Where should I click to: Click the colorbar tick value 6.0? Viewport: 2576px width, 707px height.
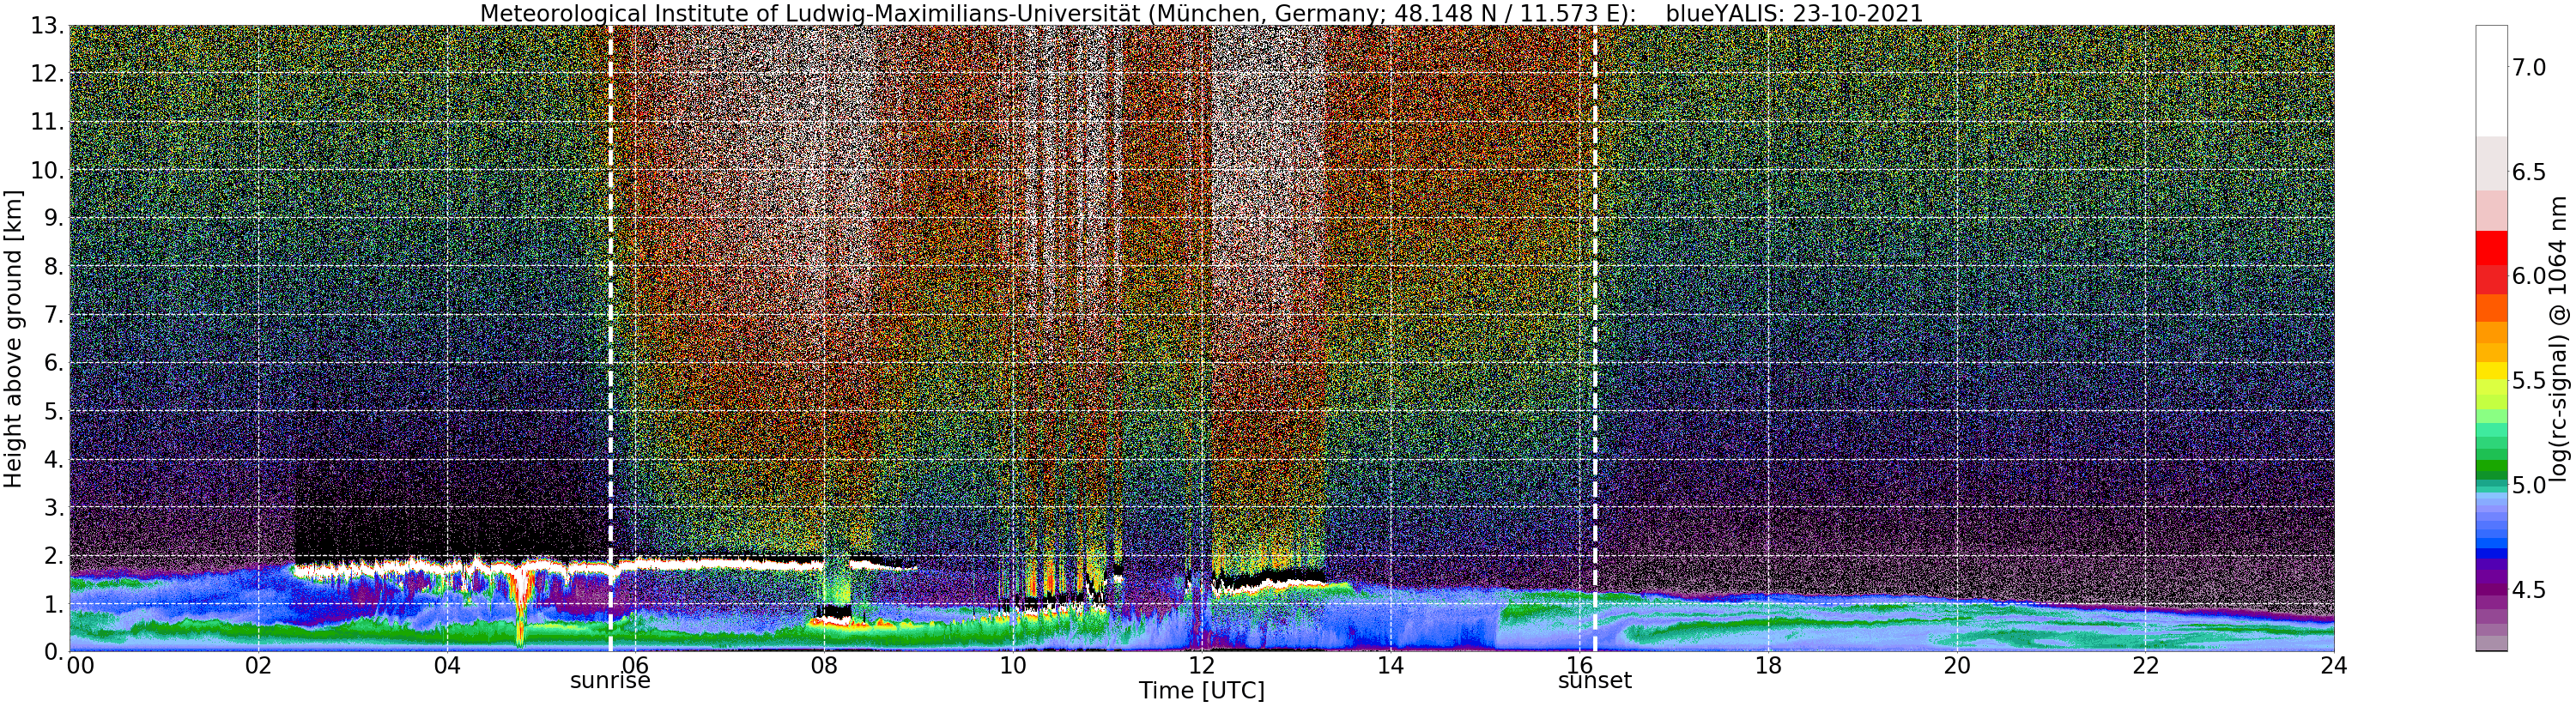click(x=2529, y=276)
